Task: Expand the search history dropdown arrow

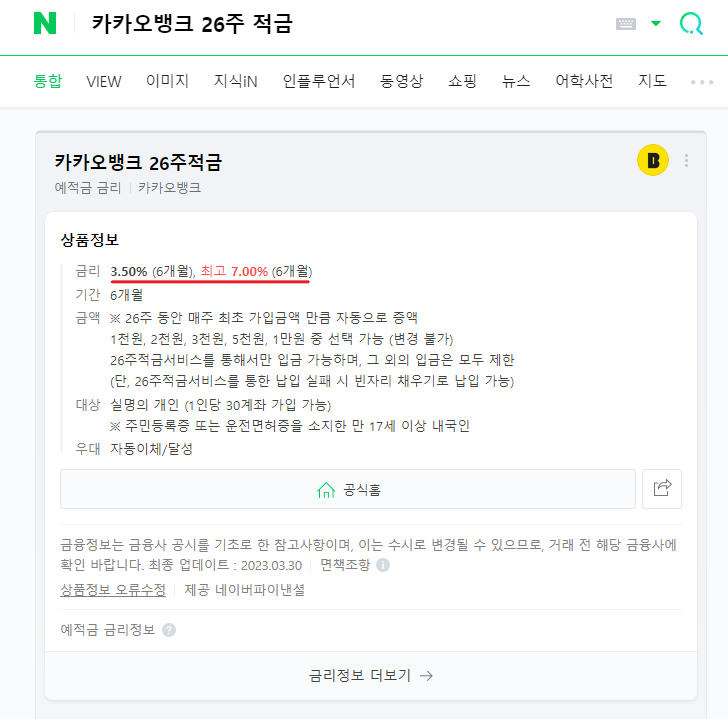Action: click(656, 23)
